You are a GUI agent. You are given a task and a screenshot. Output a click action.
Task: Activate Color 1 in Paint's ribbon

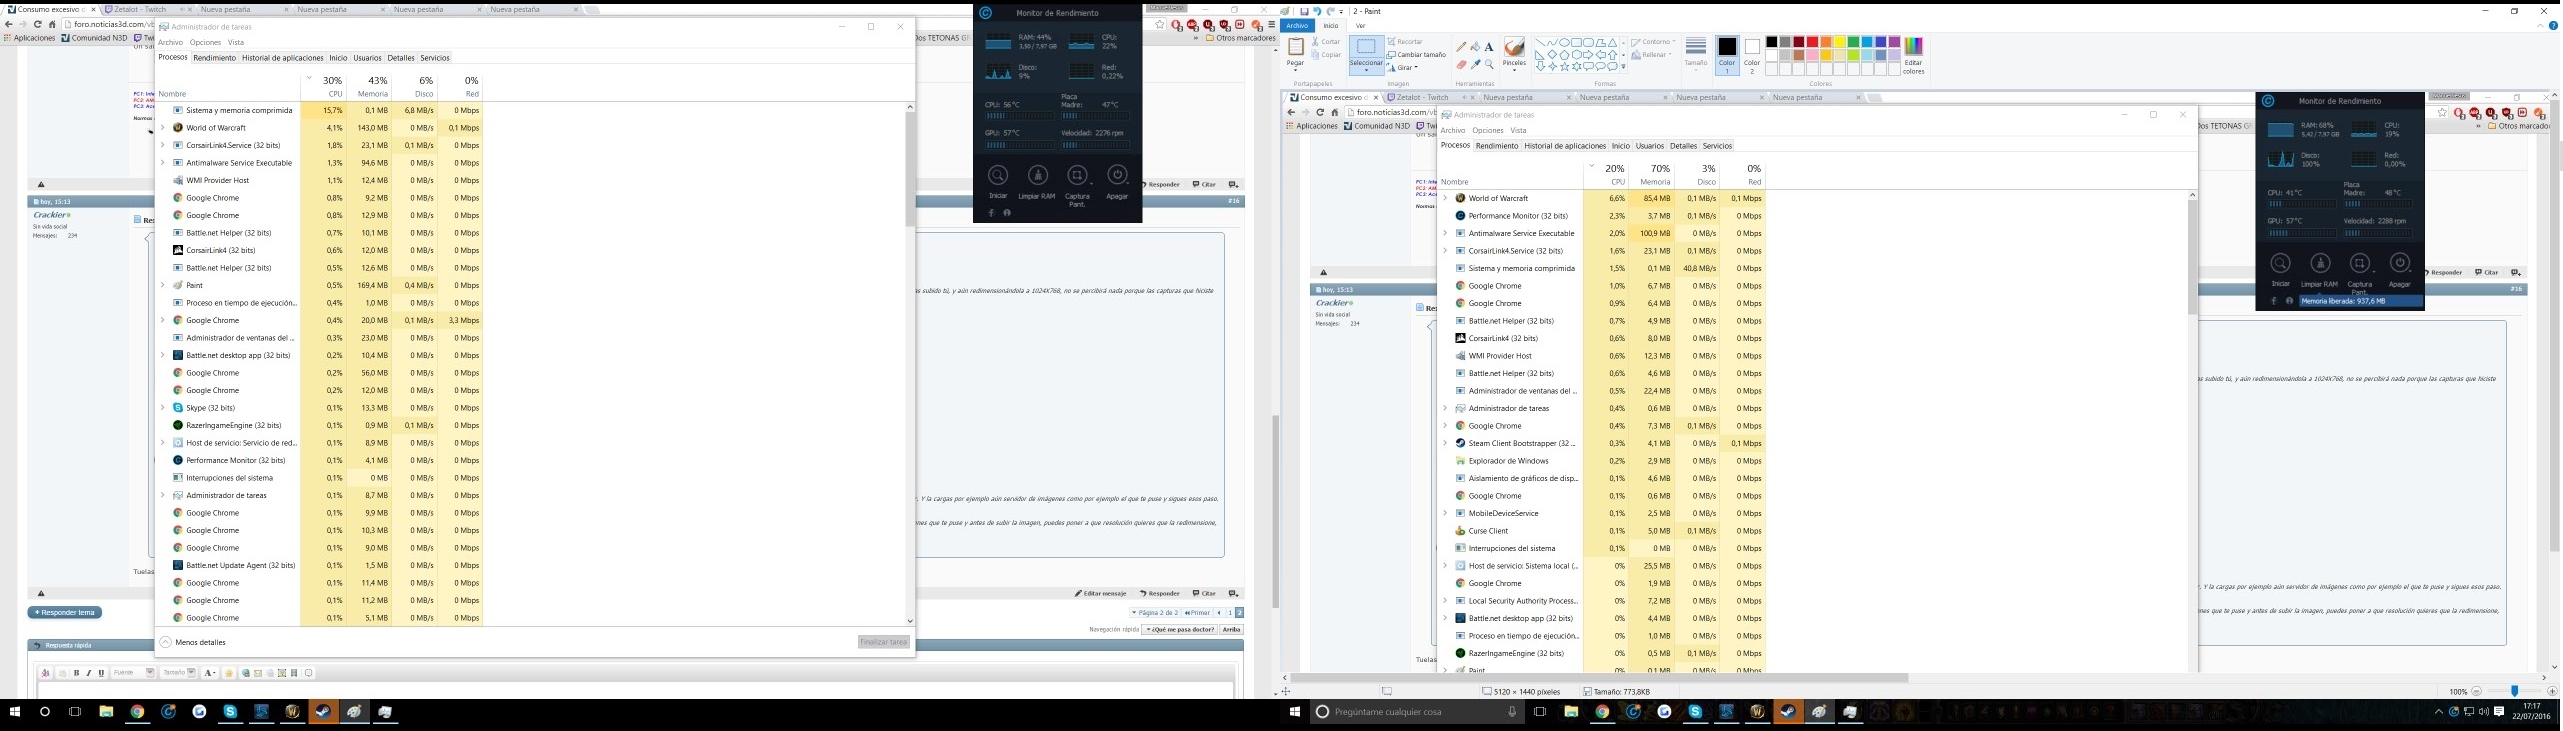pyautogui.click(x=1727, y=55)
